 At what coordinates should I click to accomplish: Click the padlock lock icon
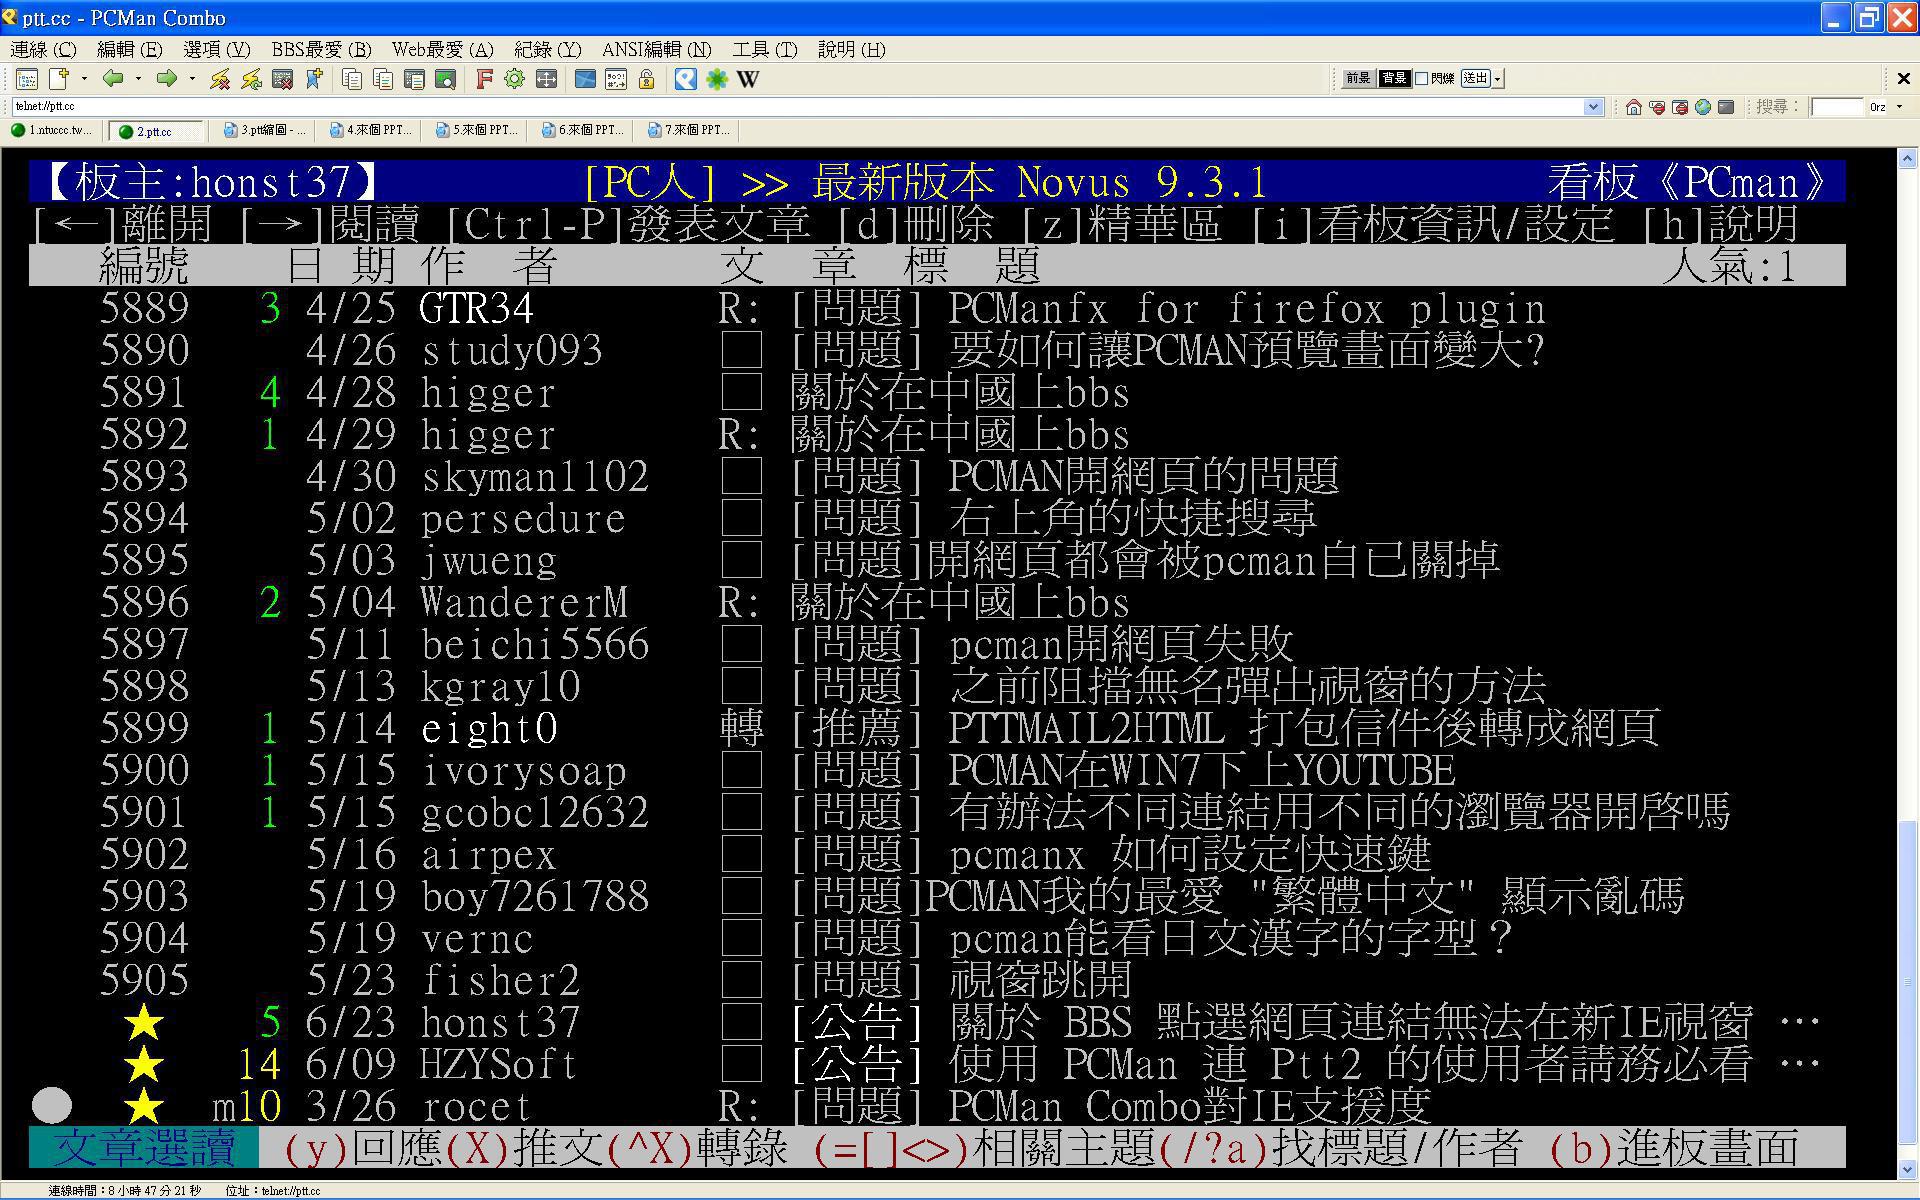(x=647, y=79)
